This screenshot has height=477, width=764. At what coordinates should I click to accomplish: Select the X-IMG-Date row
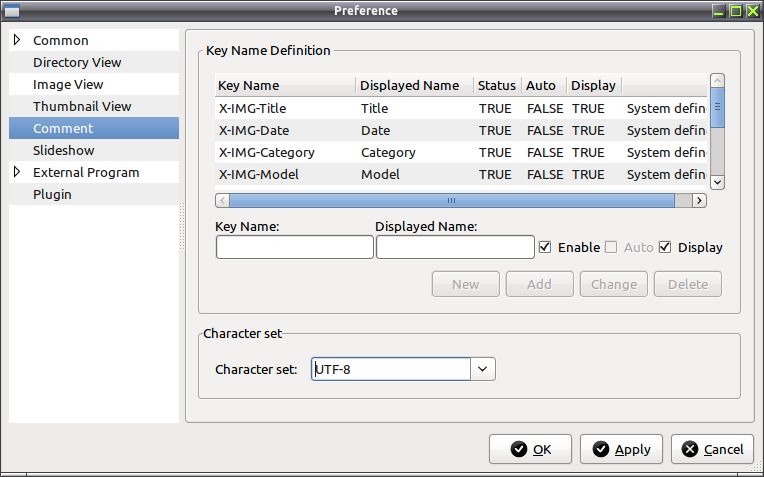[461, 130]
